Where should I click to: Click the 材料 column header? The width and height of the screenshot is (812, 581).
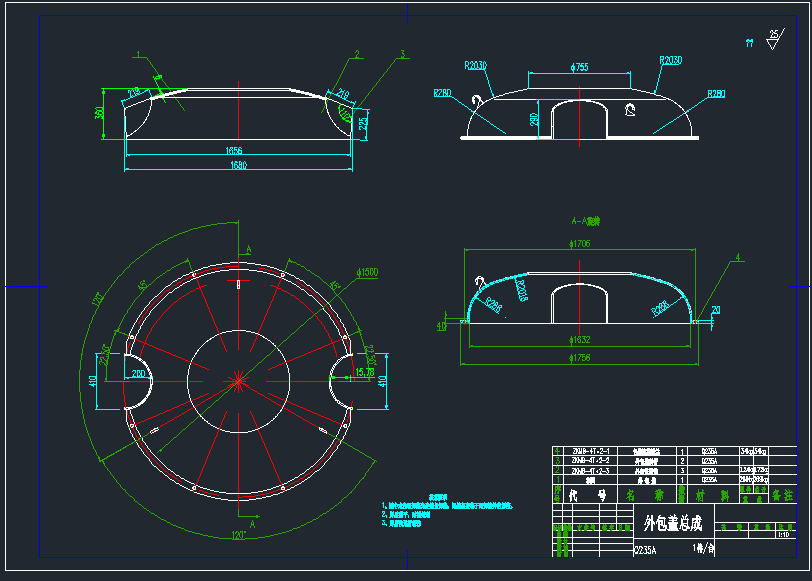[712, 496]
